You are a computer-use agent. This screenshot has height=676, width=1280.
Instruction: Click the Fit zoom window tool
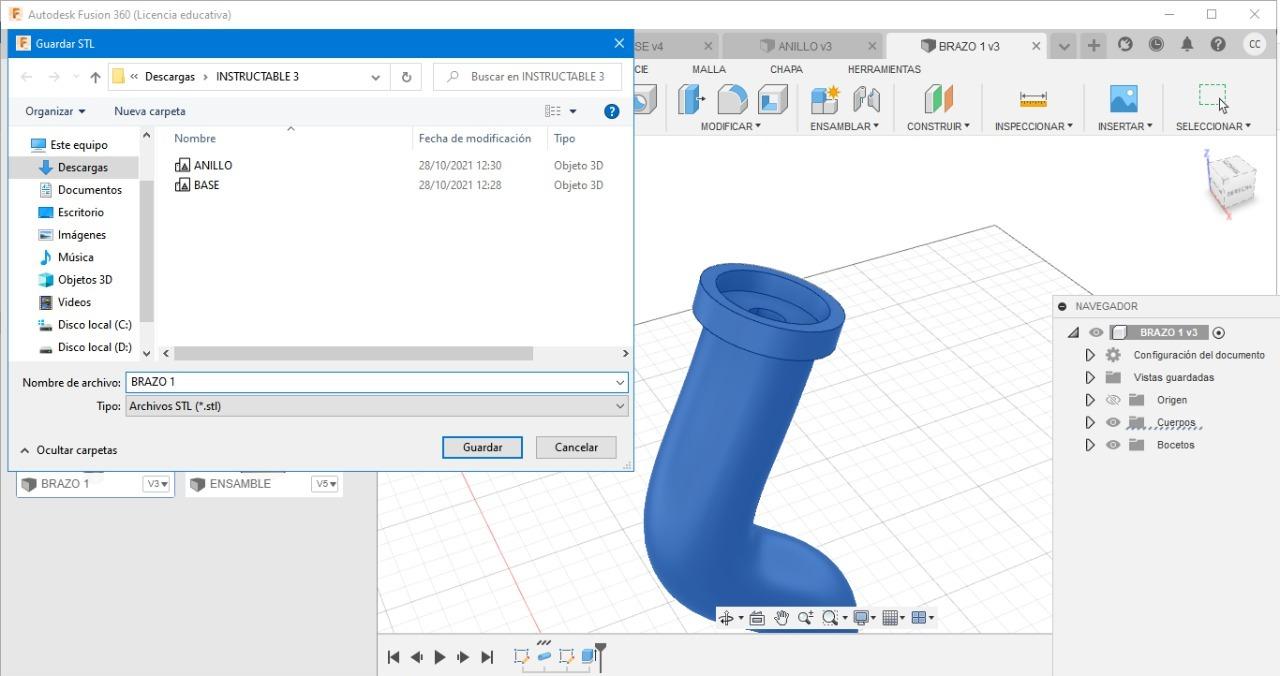click(830, 618)
